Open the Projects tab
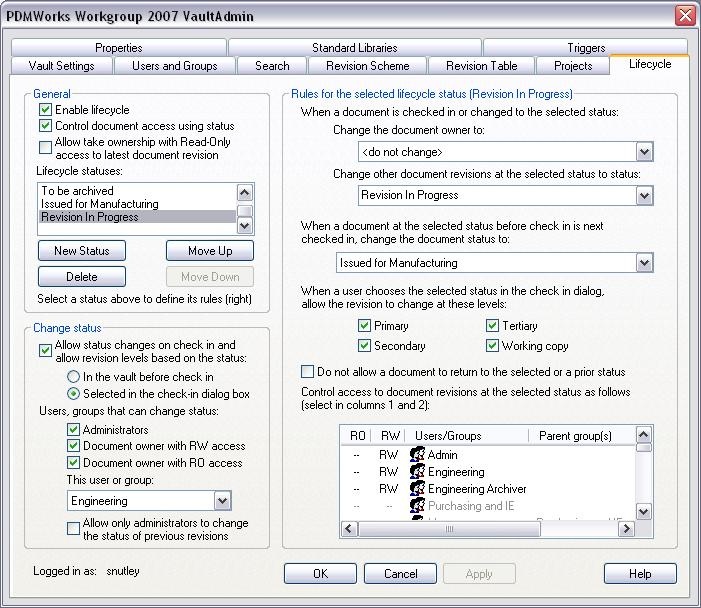The image size is (701, 608). point(573,66)
